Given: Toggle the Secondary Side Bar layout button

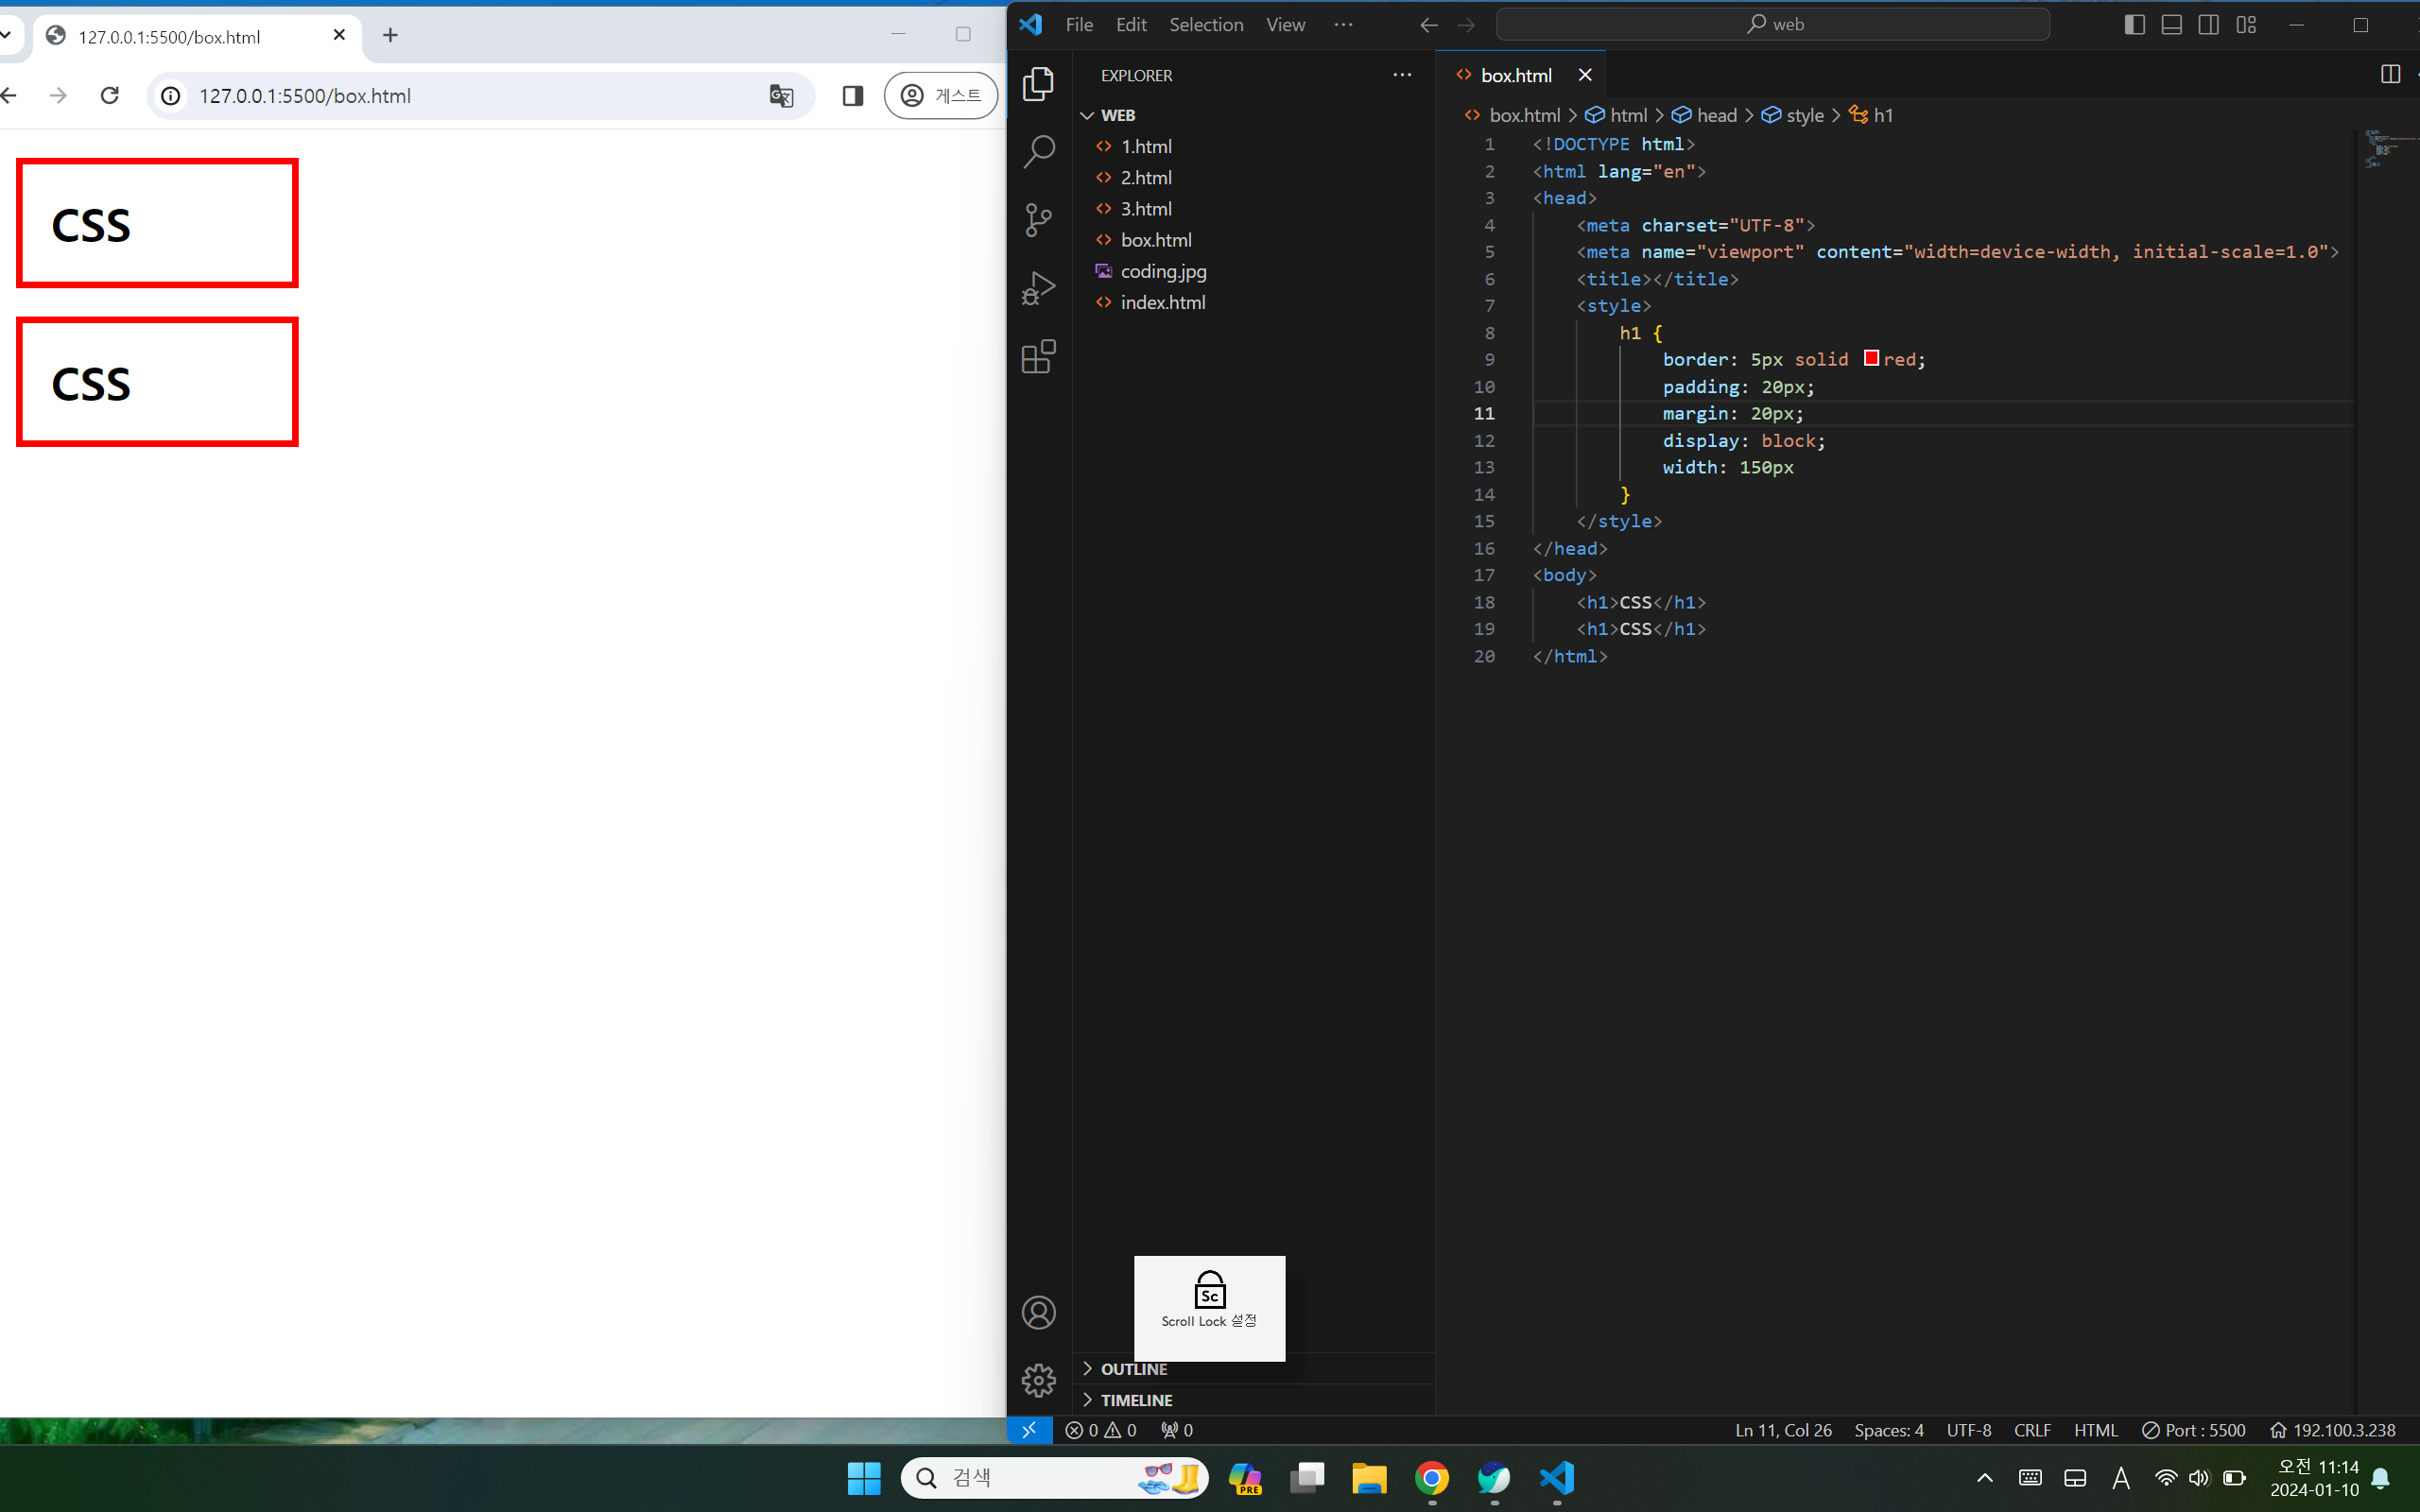Looking at the screenshot, I should (x=2208, y=25).
